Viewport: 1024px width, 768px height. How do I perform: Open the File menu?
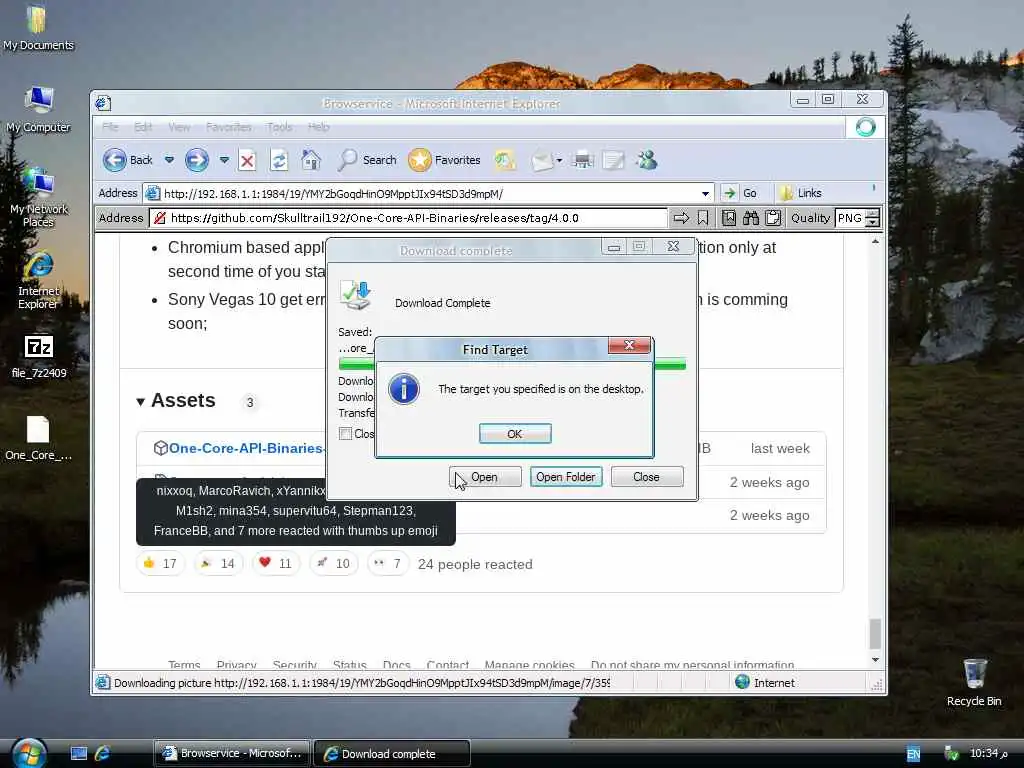click(110, 127)
